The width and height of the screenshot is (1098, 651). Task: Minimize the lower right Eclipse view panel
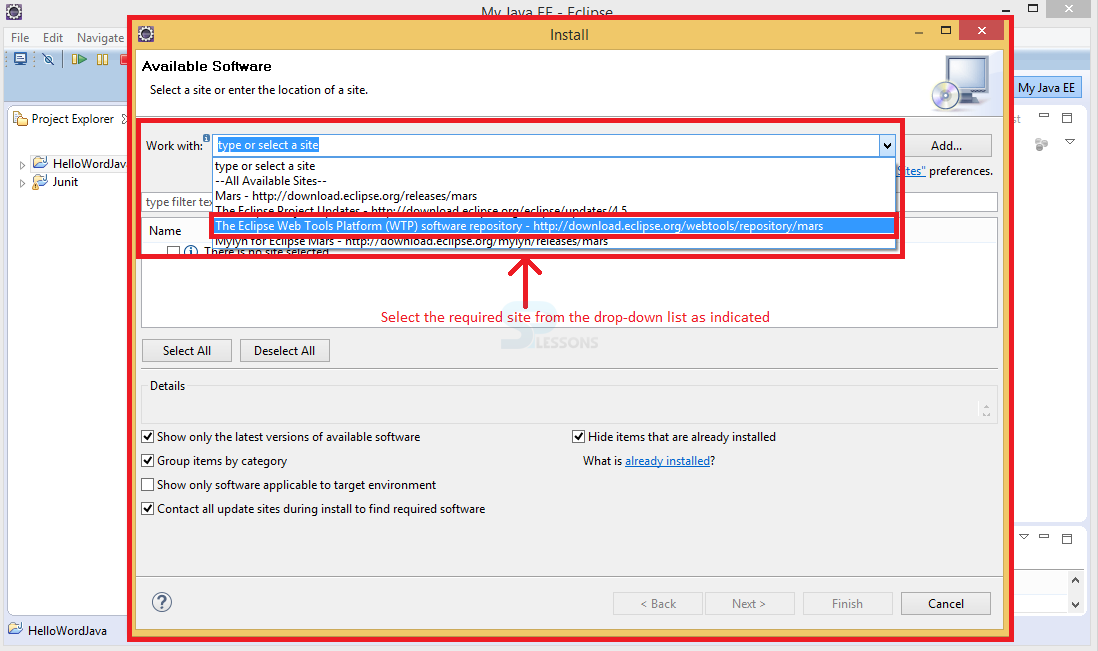pyautogui.click(x=1044, y=536)
